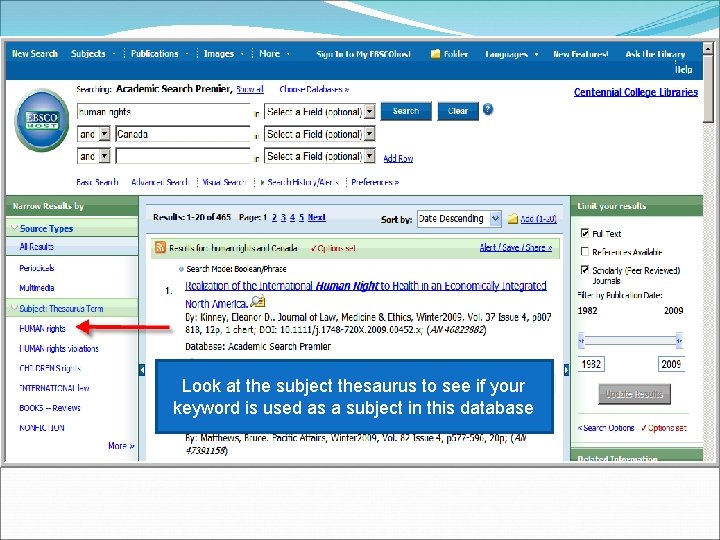Collapse the right panel arrow icon

click(x=566, y=370)
